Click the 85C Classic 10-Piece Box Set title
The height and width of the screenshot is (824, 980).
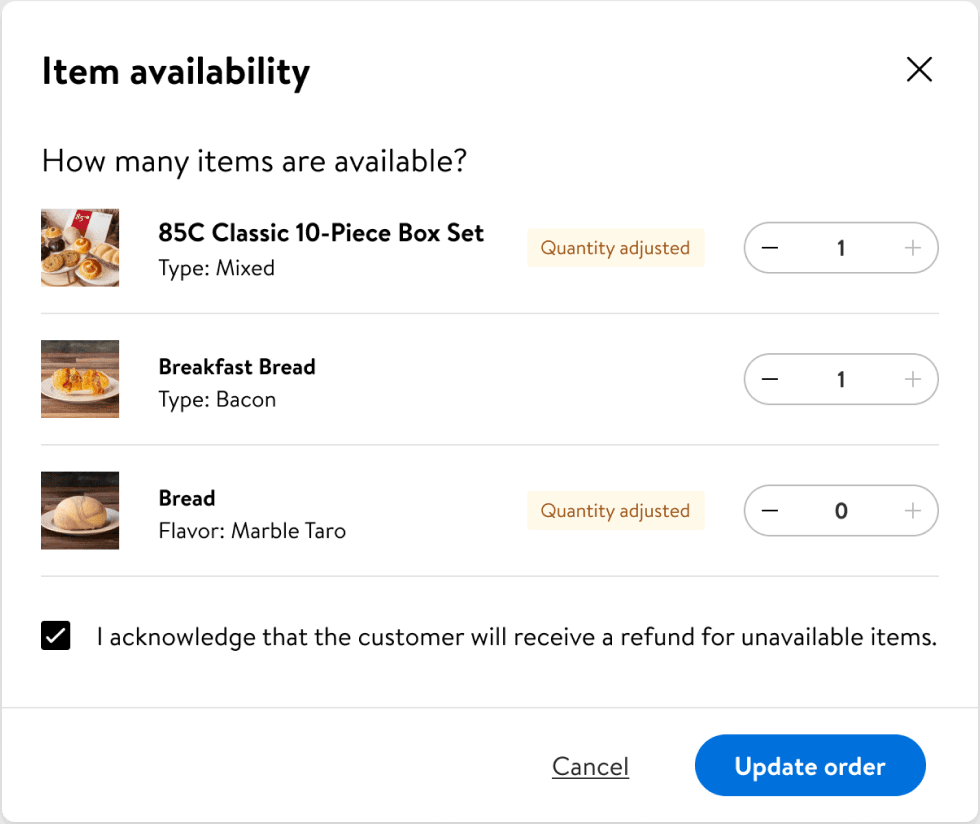pos(321,233)
